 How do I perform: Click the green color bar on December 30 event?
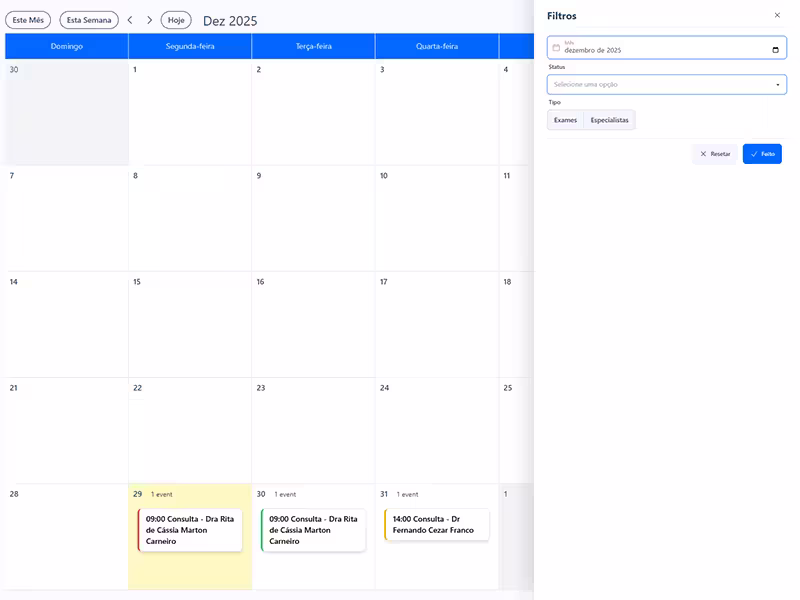pos(263,527)
